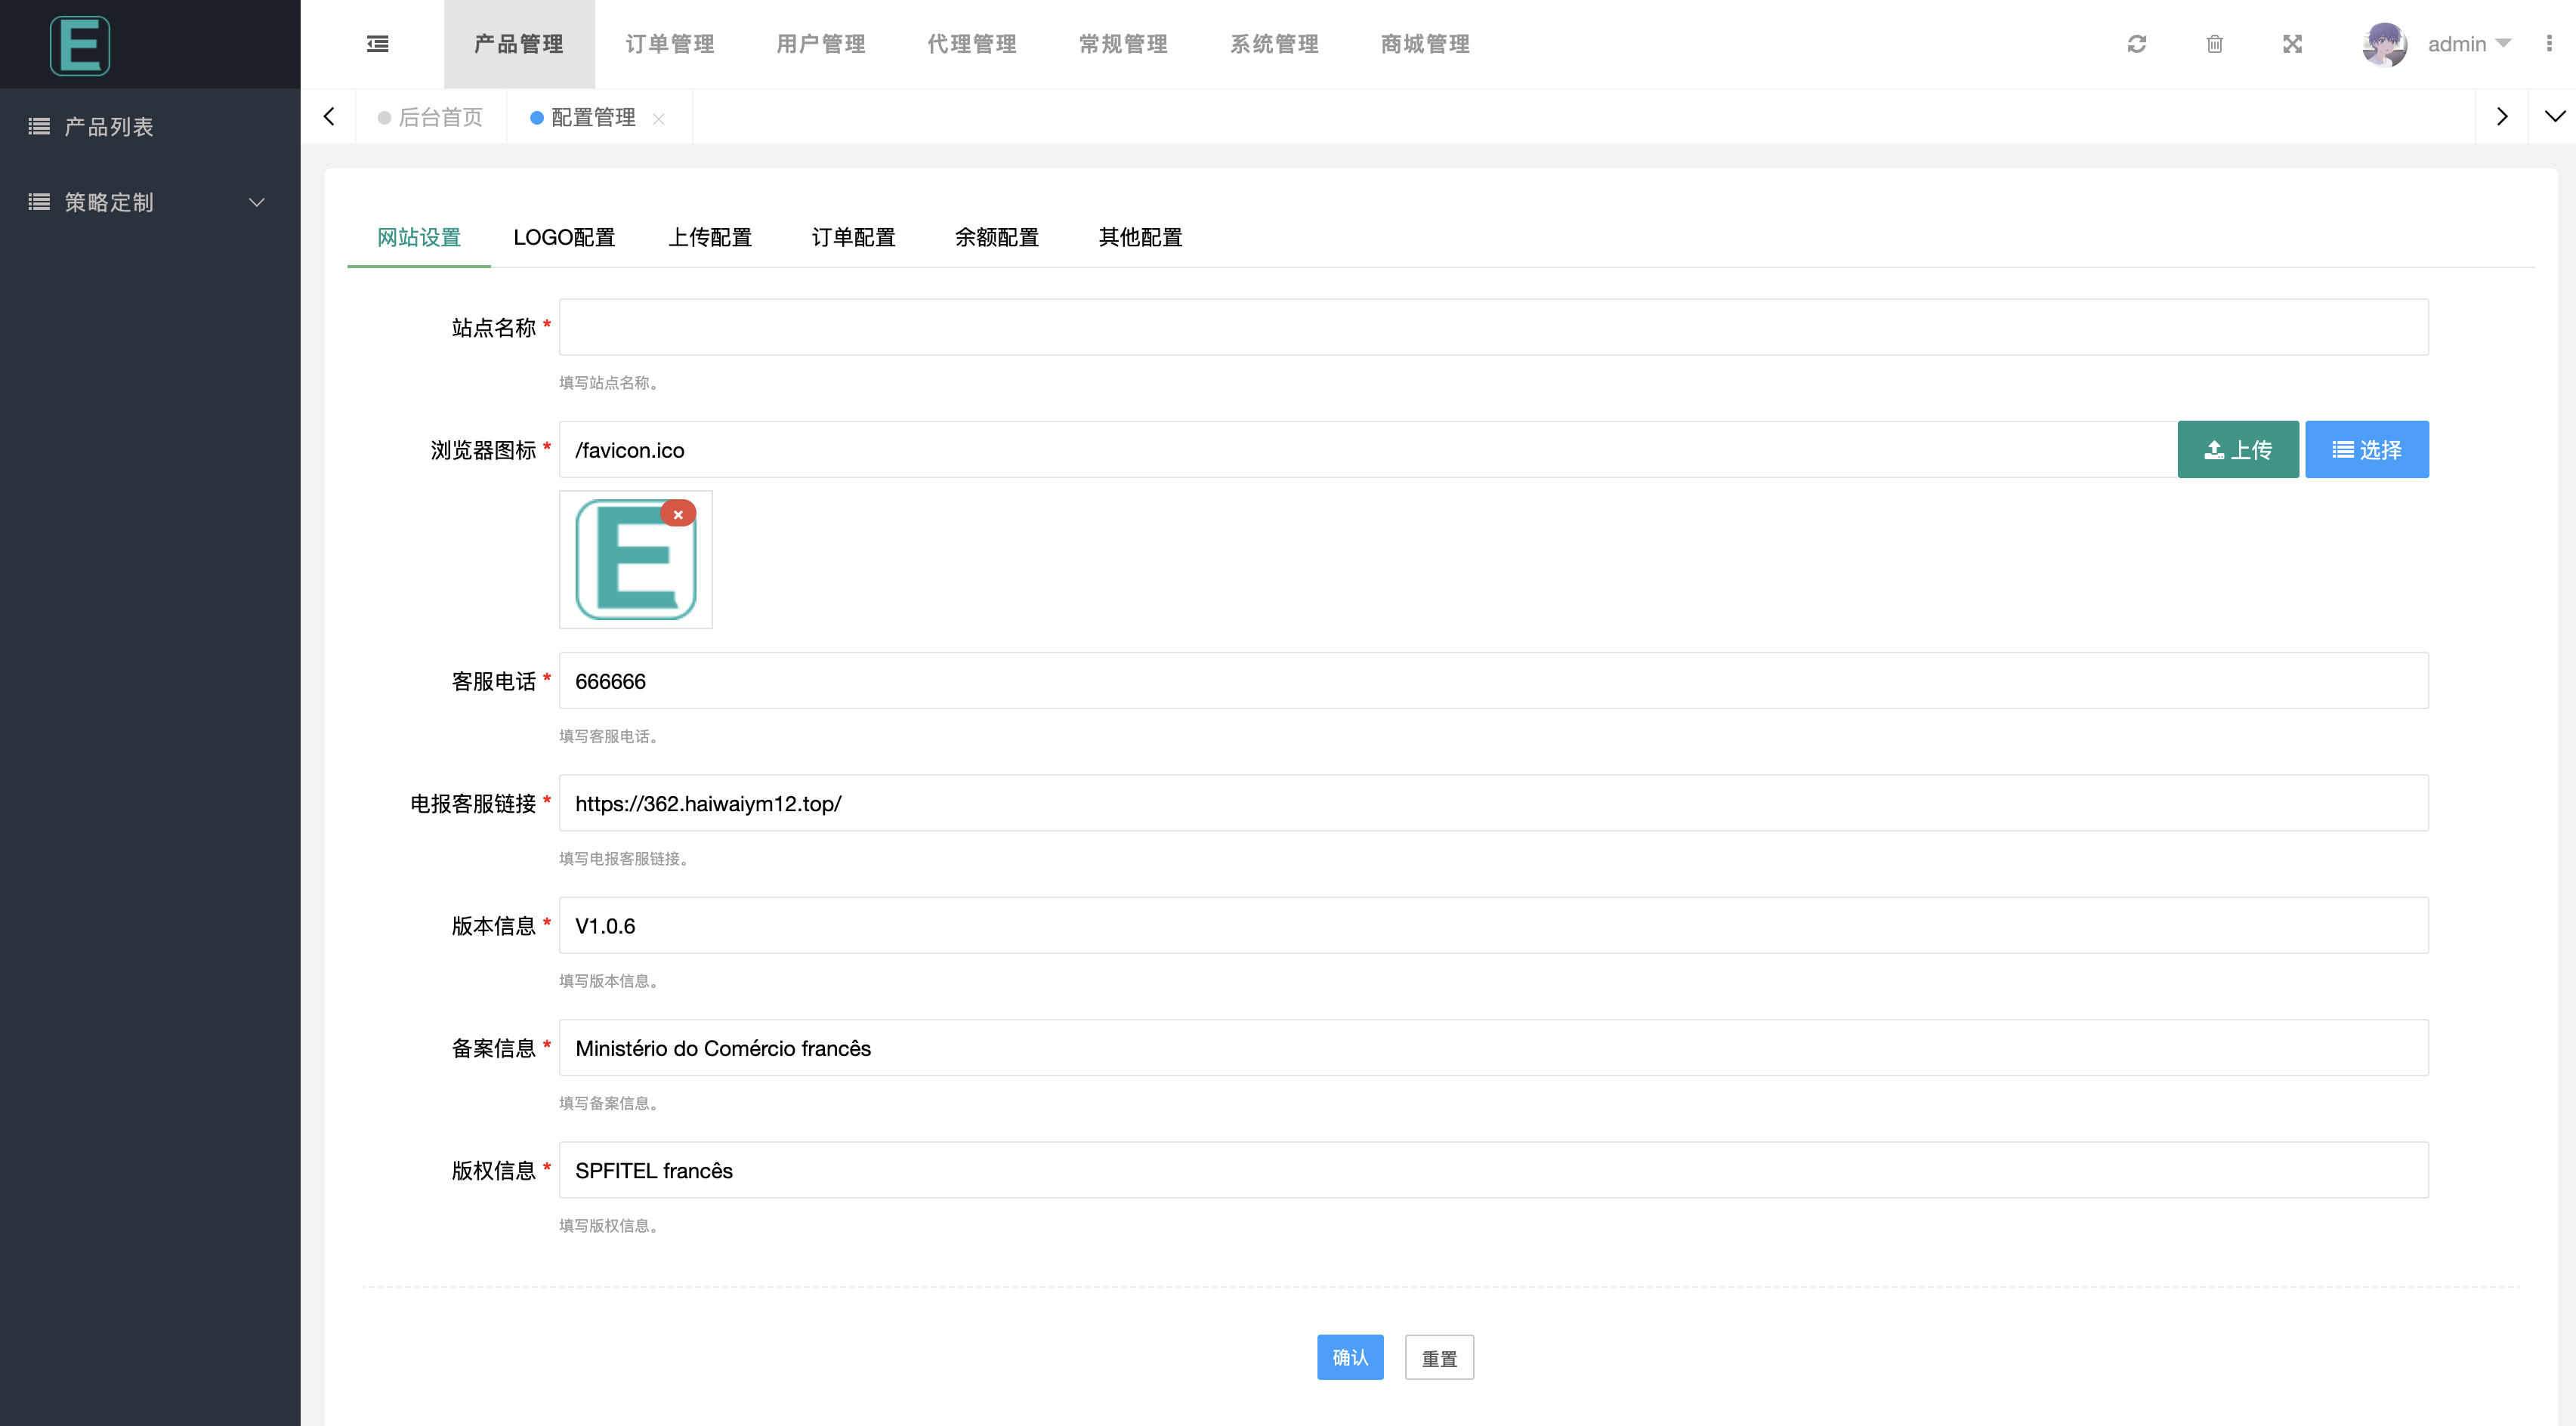Open the 订单管理 menu
This screenshot has height=1426, width=2576.
670,44
